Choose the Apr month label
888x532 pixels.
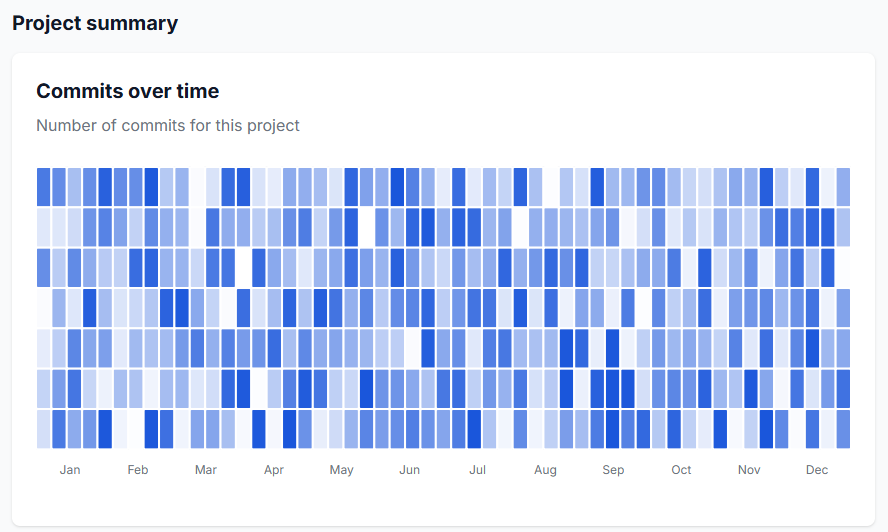(274, 470)
